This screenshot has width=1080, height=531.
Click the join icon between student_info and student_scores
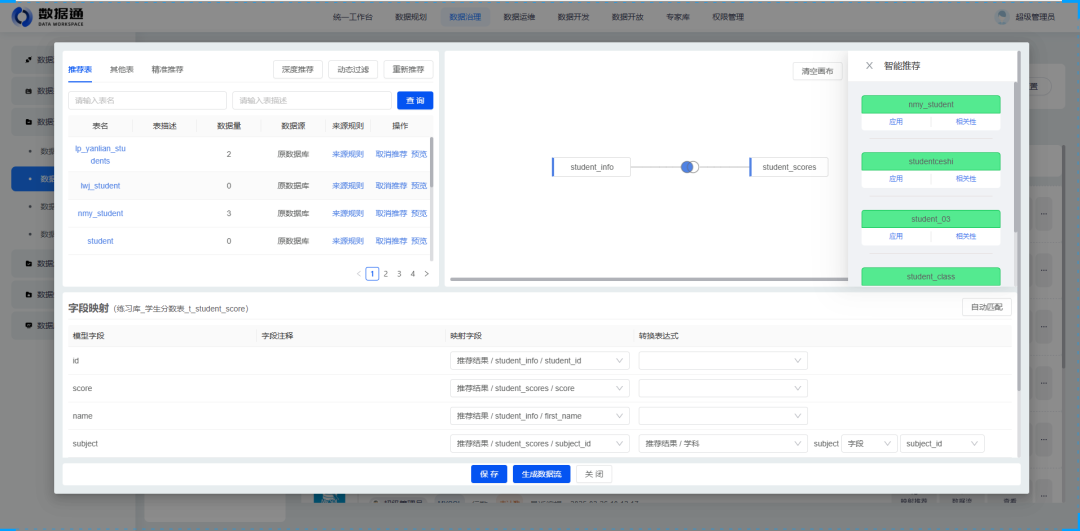tap(689, 167)
